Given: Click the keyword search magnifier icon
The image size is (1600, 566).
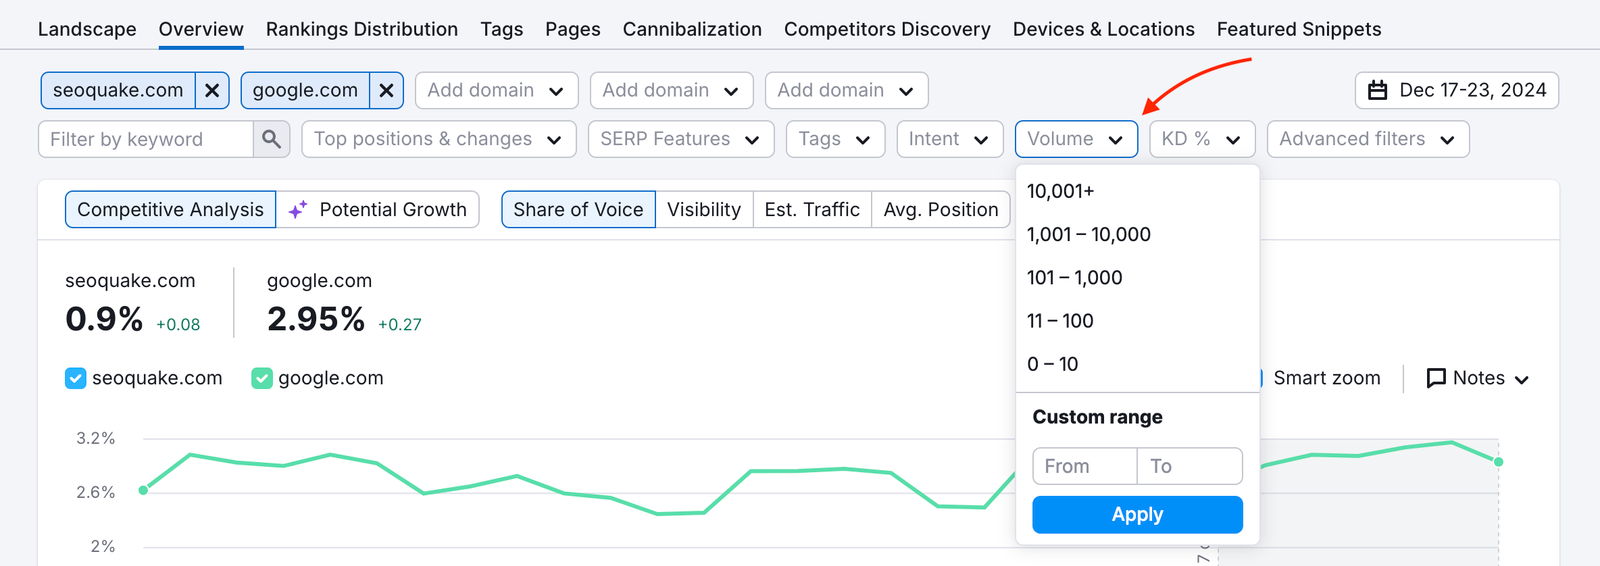Looking at the screenshot, I should point(271,139).
